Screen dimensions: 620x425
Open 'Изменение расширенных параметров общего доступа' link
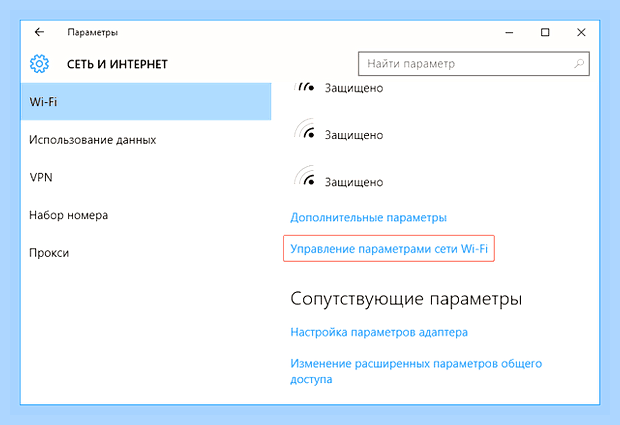[x=416, y=371]
